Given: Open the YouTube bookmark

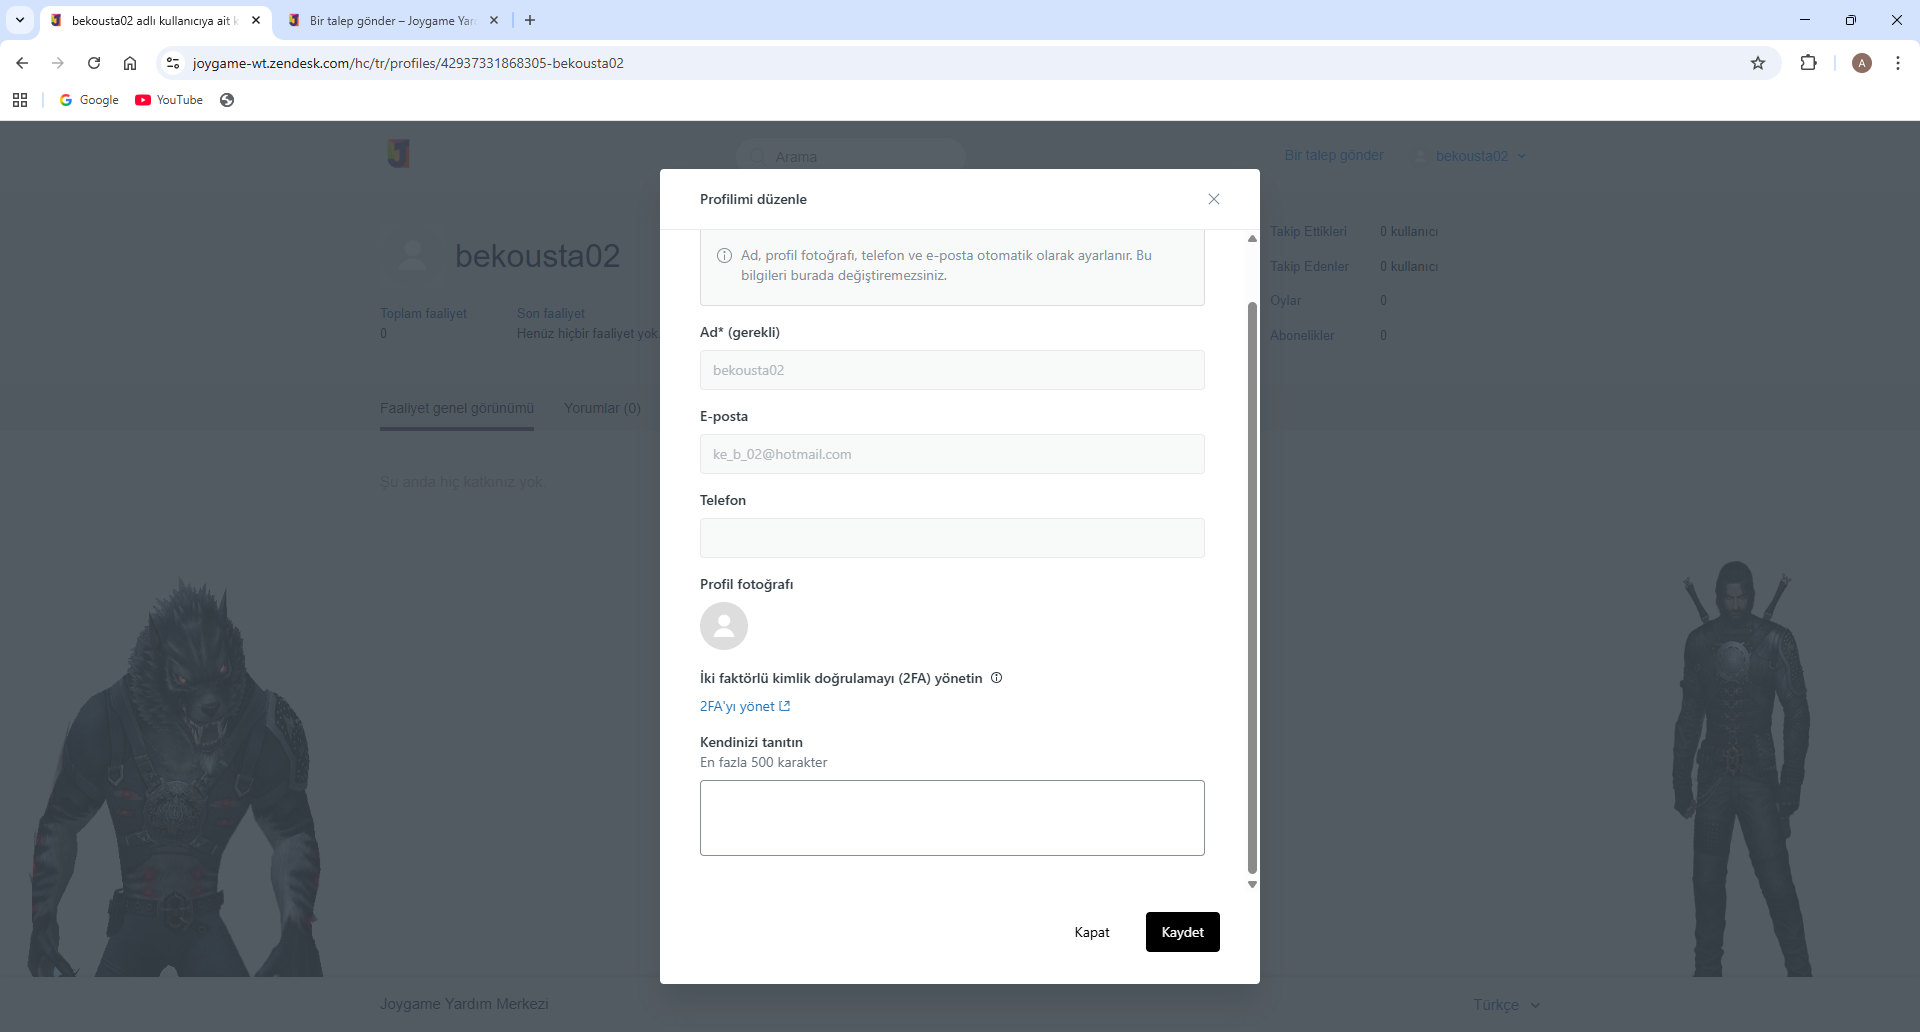Looking at the screenshot, I should (169, 100).
